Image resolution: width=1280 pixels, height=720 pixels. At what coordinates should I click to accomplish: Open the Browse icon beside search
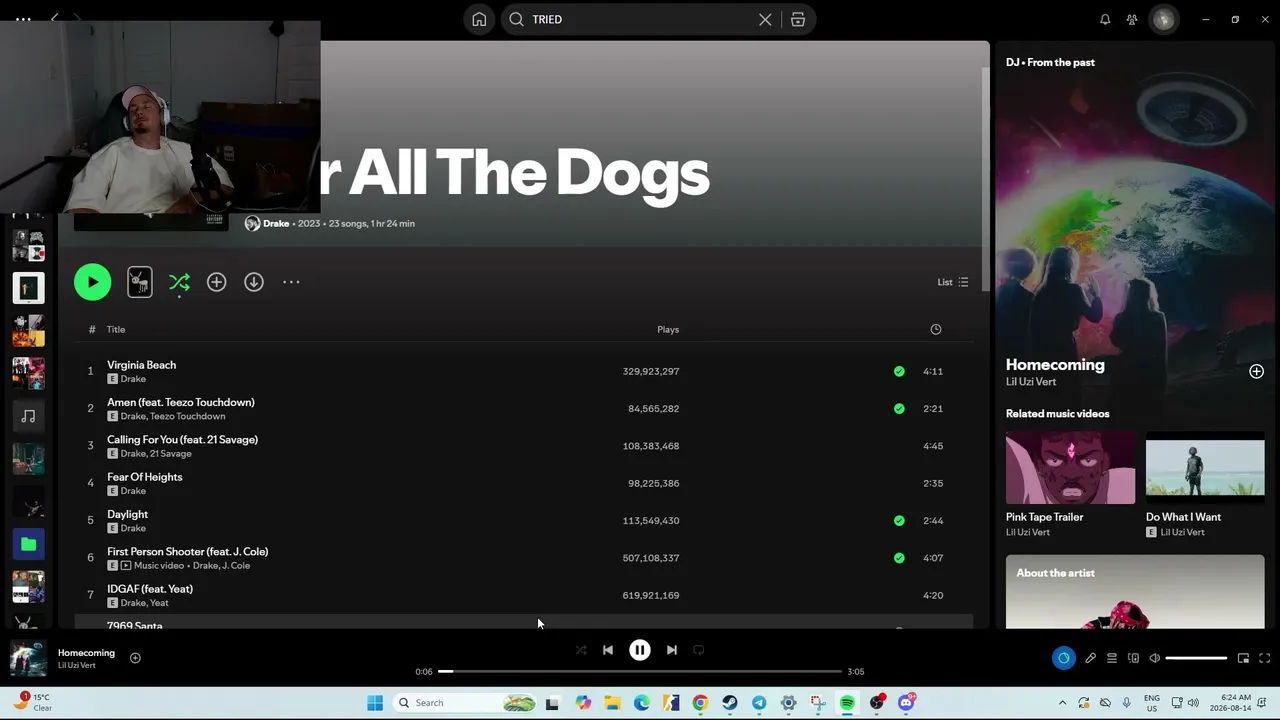[798, 19]
